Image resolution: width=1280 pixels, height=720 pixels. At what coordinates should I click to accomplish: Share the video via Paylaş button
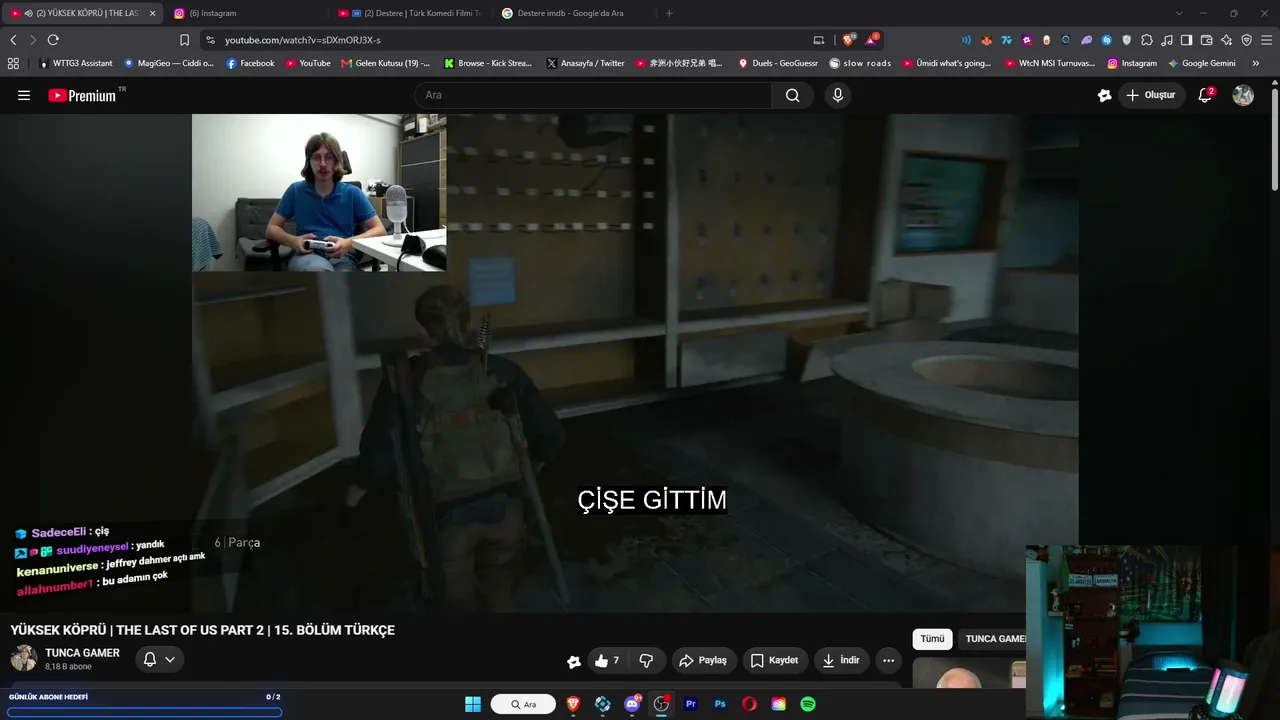pyautogui.click(x=703, y=660)
